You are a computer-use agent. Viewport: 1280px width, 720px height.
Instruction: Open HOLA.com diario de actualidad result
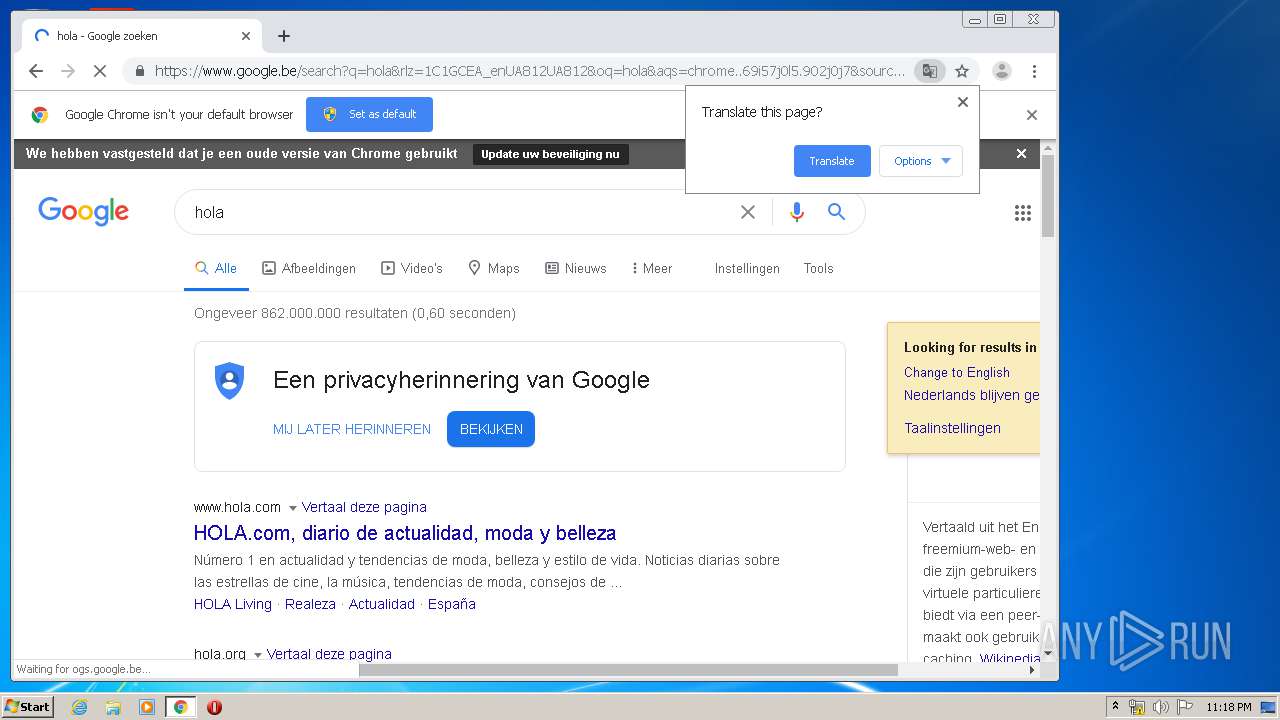click(405, 533)
